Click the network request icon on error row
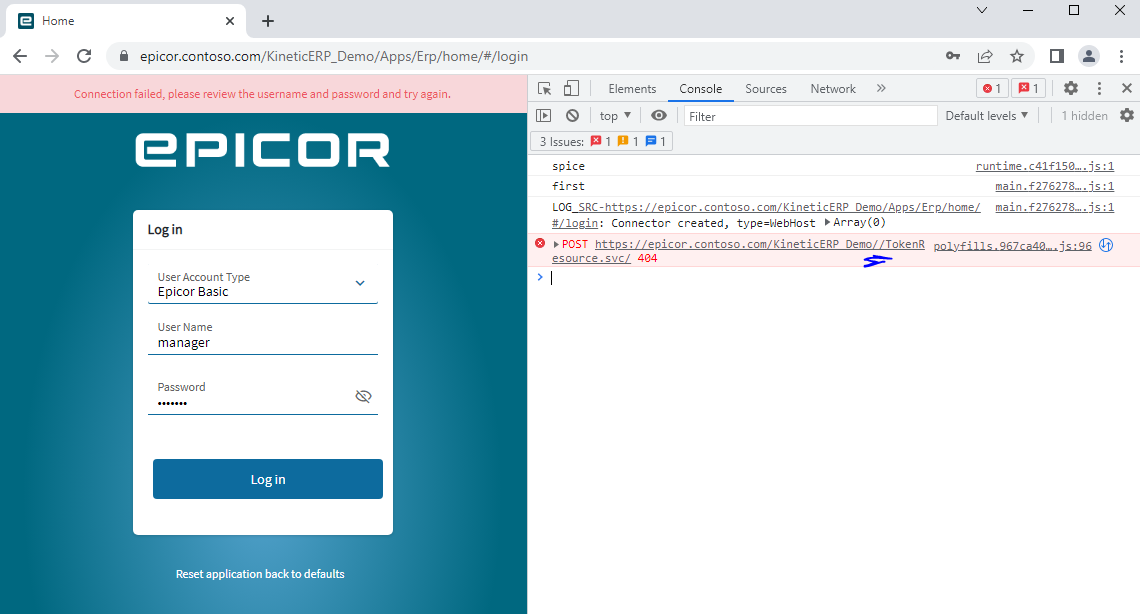The image size is (1140, 614). [1106, 245]
